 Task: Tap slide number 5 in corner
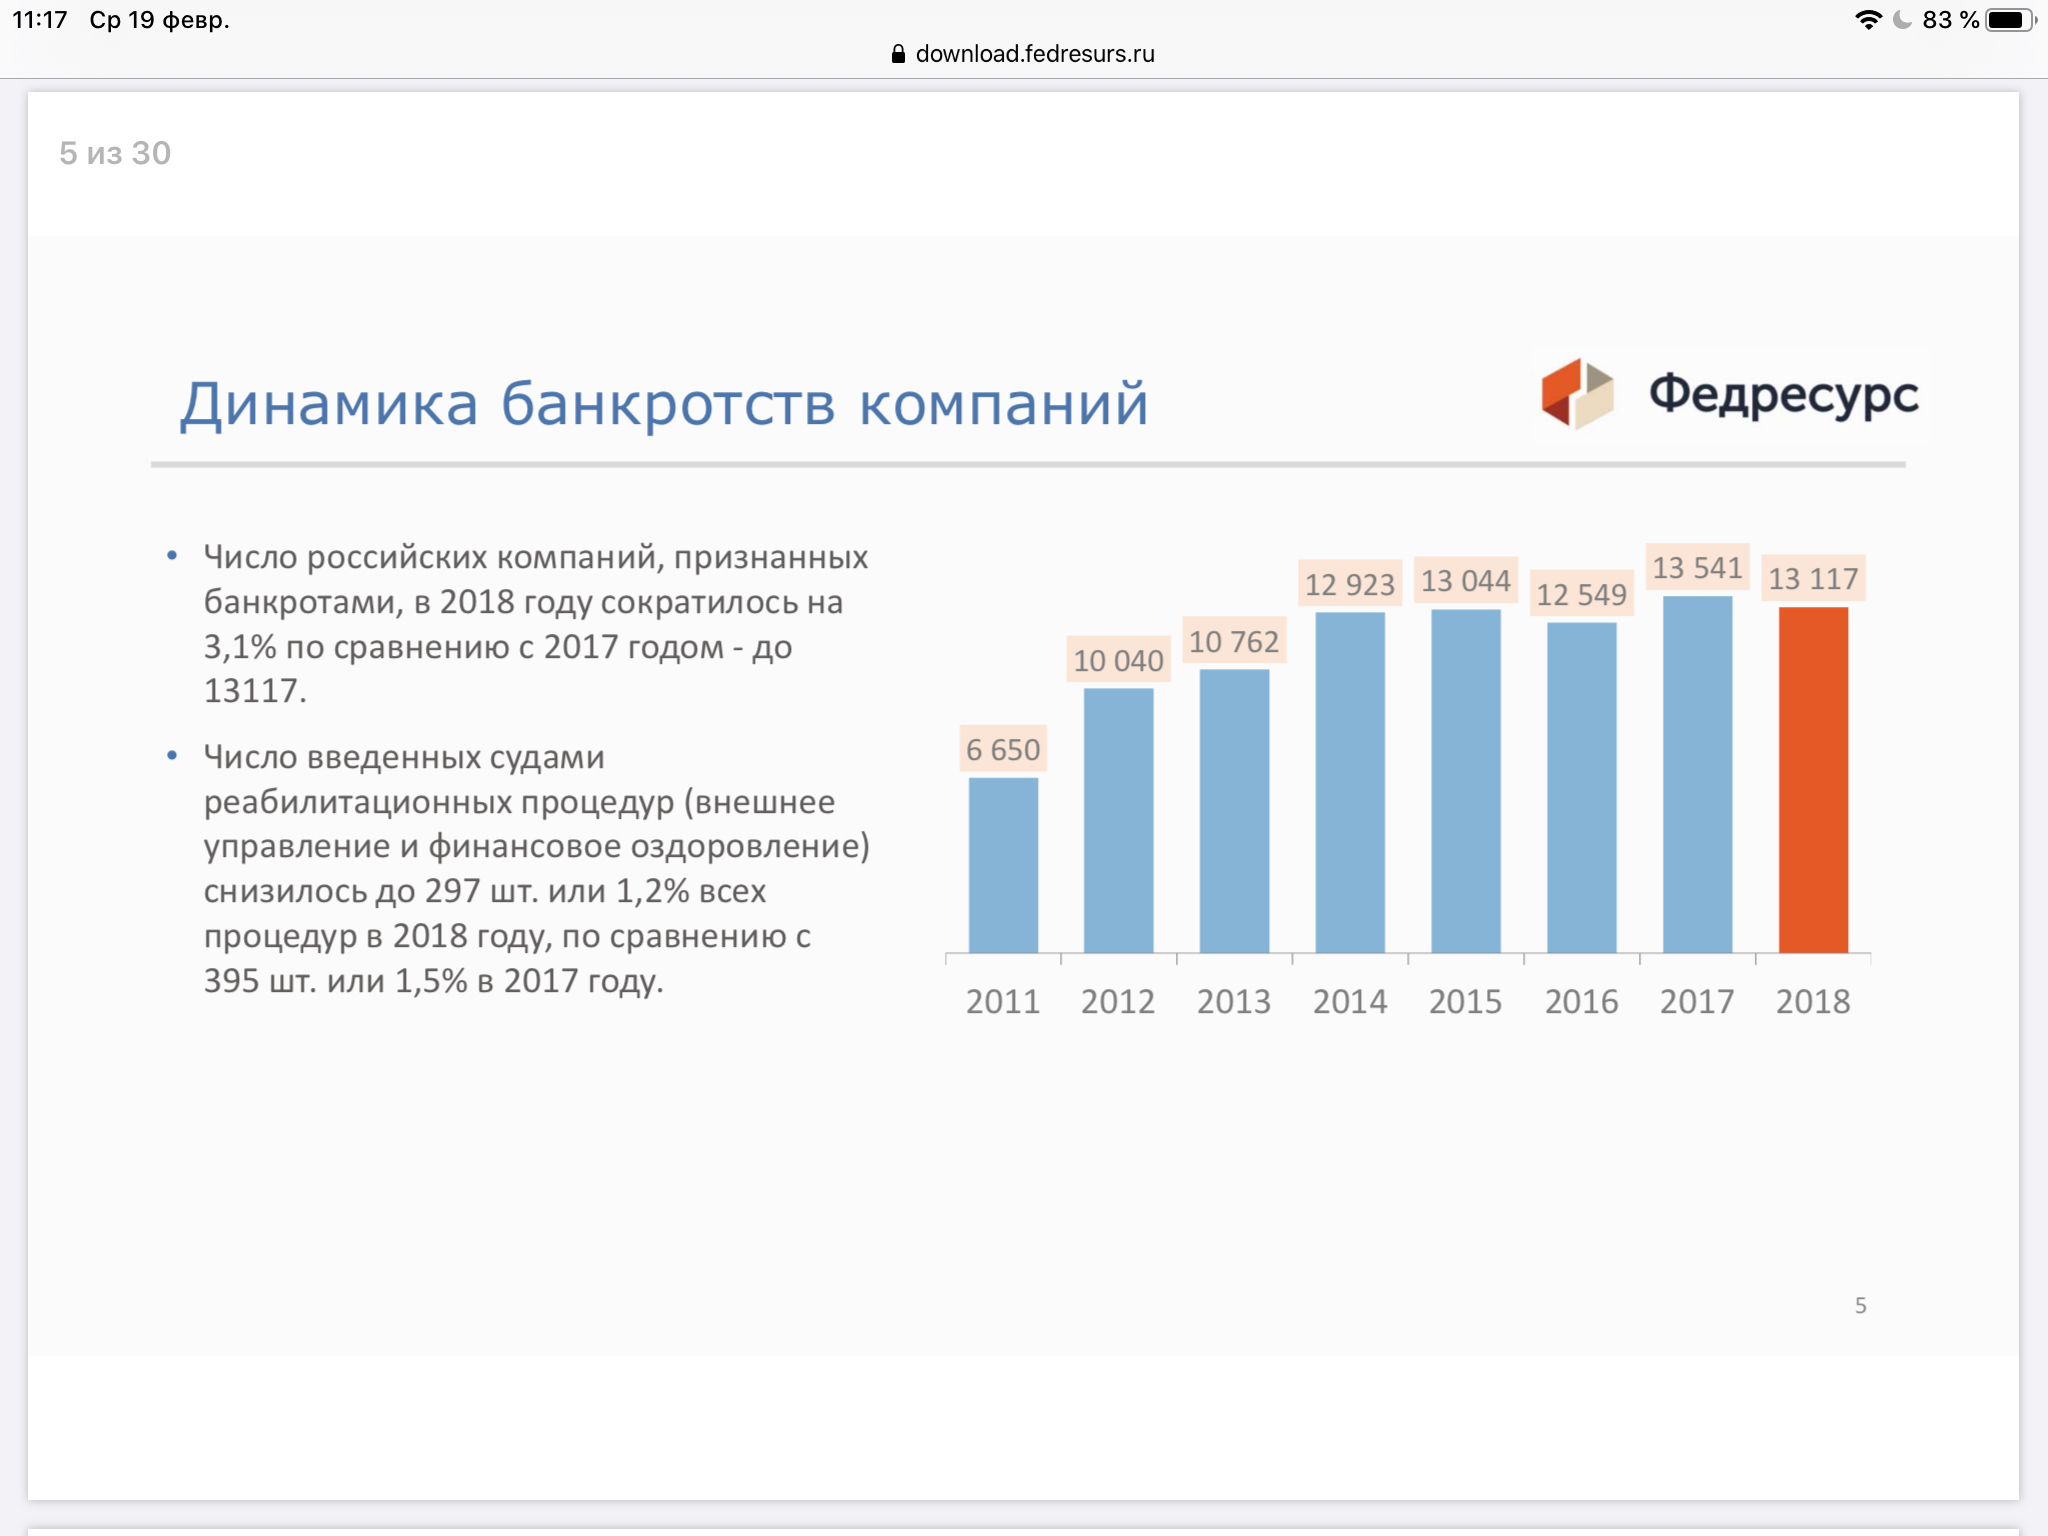click(x=1860, y=1305)
